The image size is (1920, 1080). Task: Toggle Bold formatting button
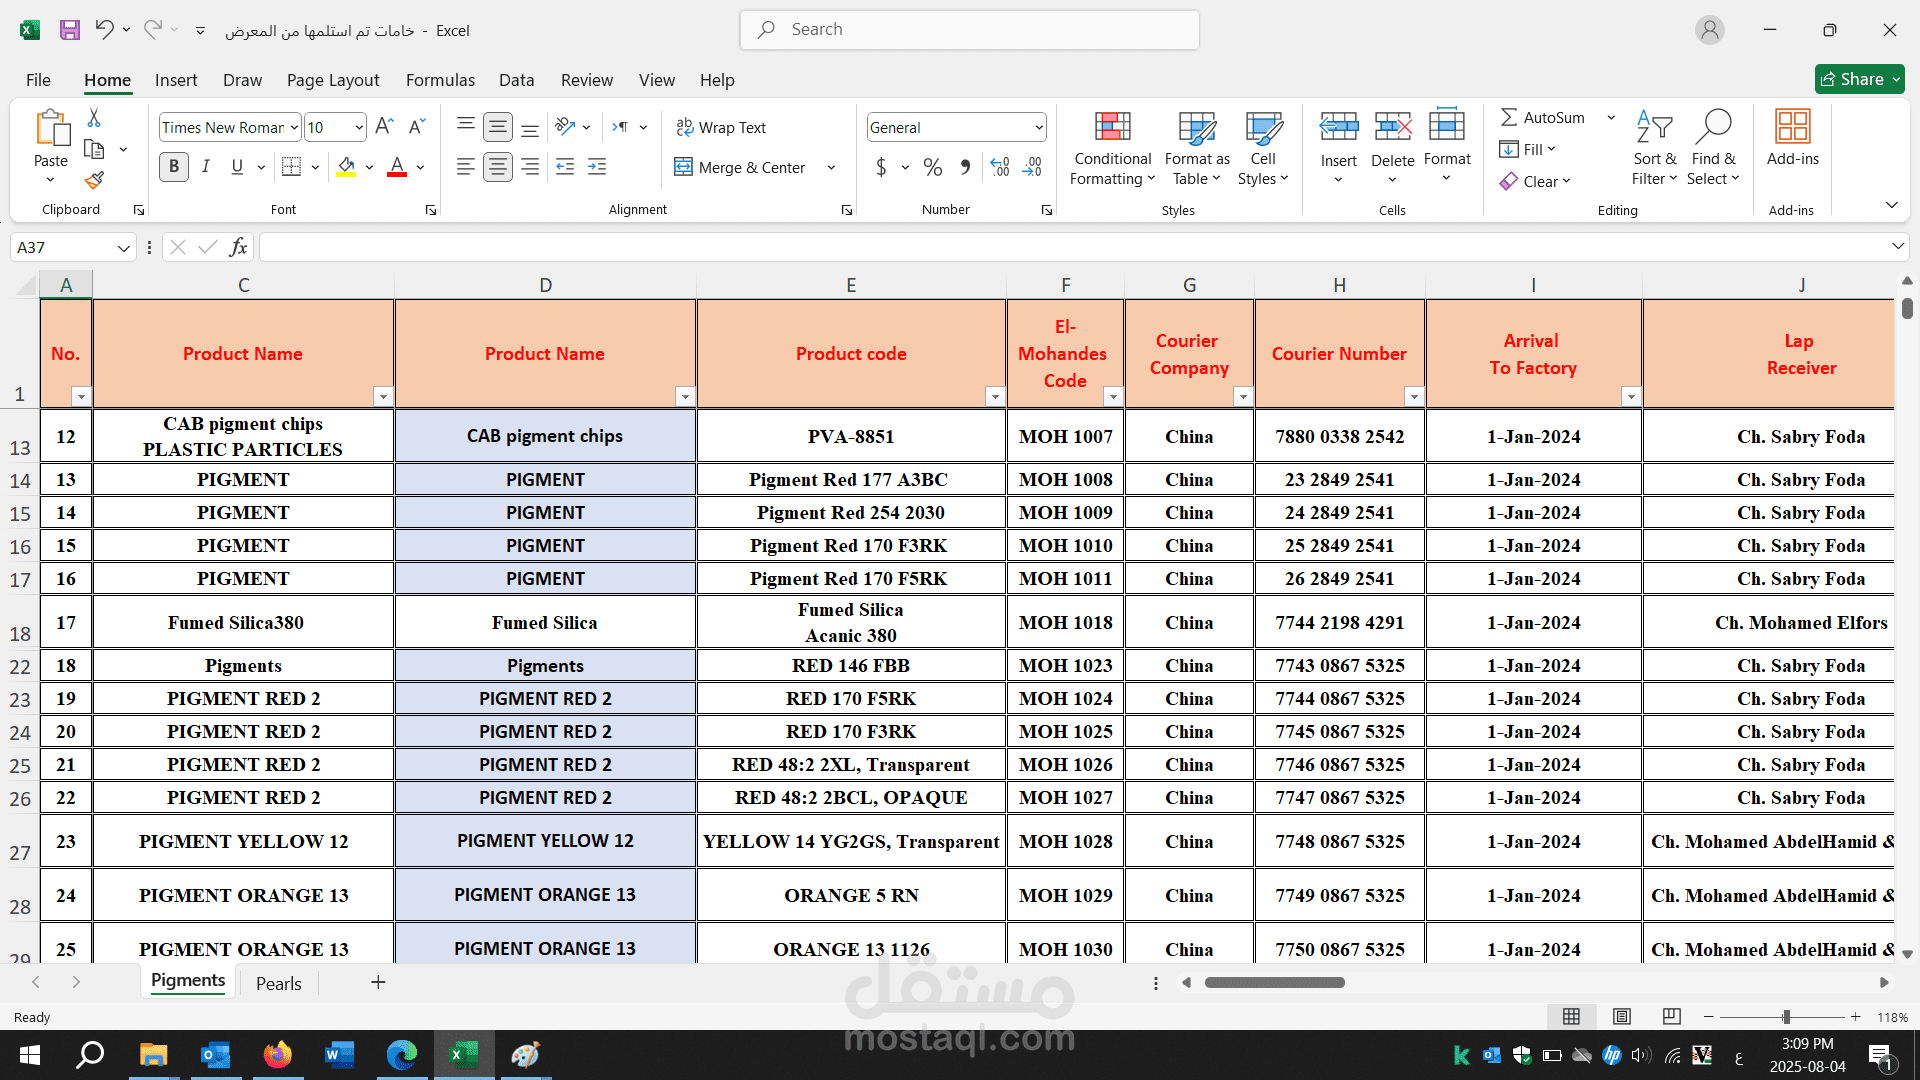(x=174, y=167)
